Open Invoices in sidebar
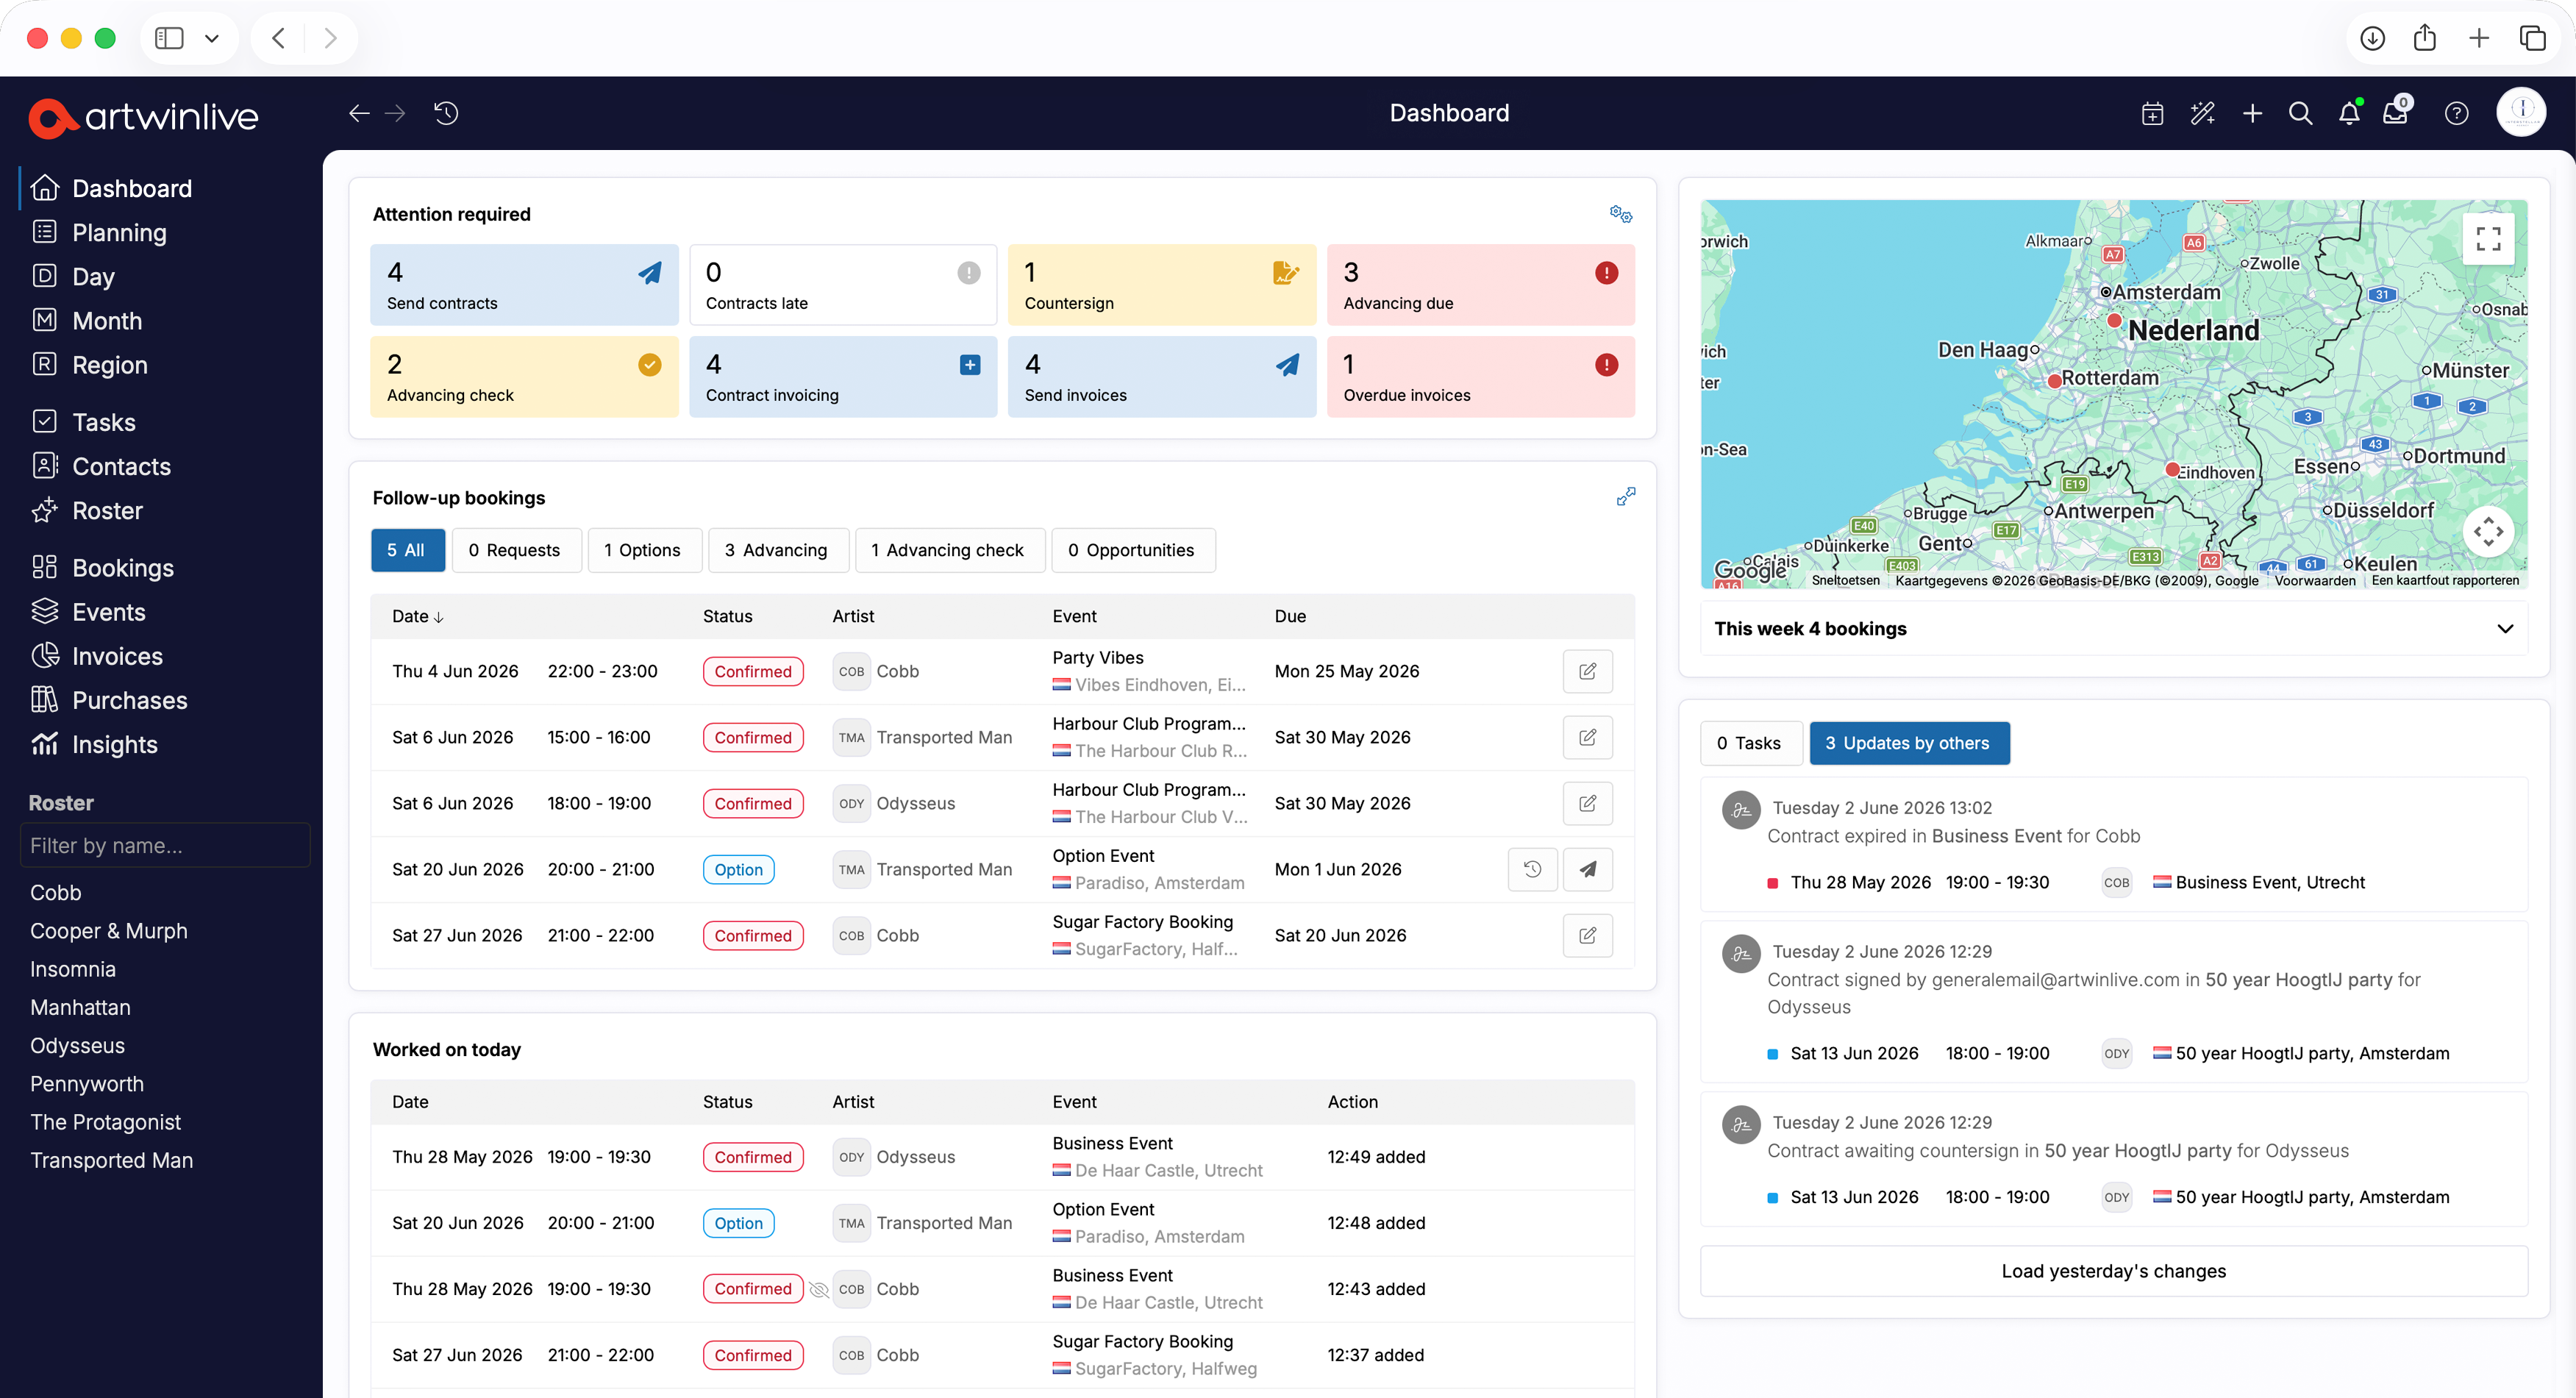2576x1398 pixels. [117, 656]
